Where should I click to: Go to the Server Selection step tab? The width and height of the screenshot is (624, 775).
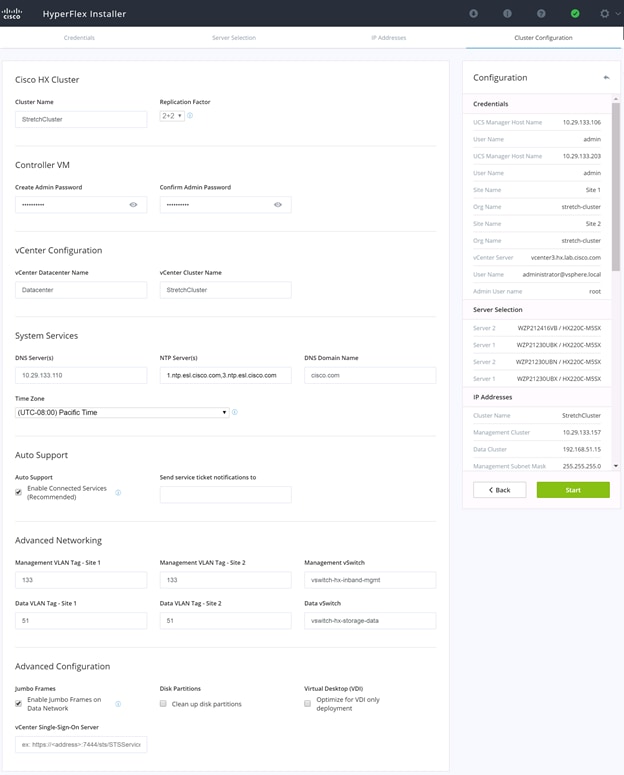click(234, 38)
